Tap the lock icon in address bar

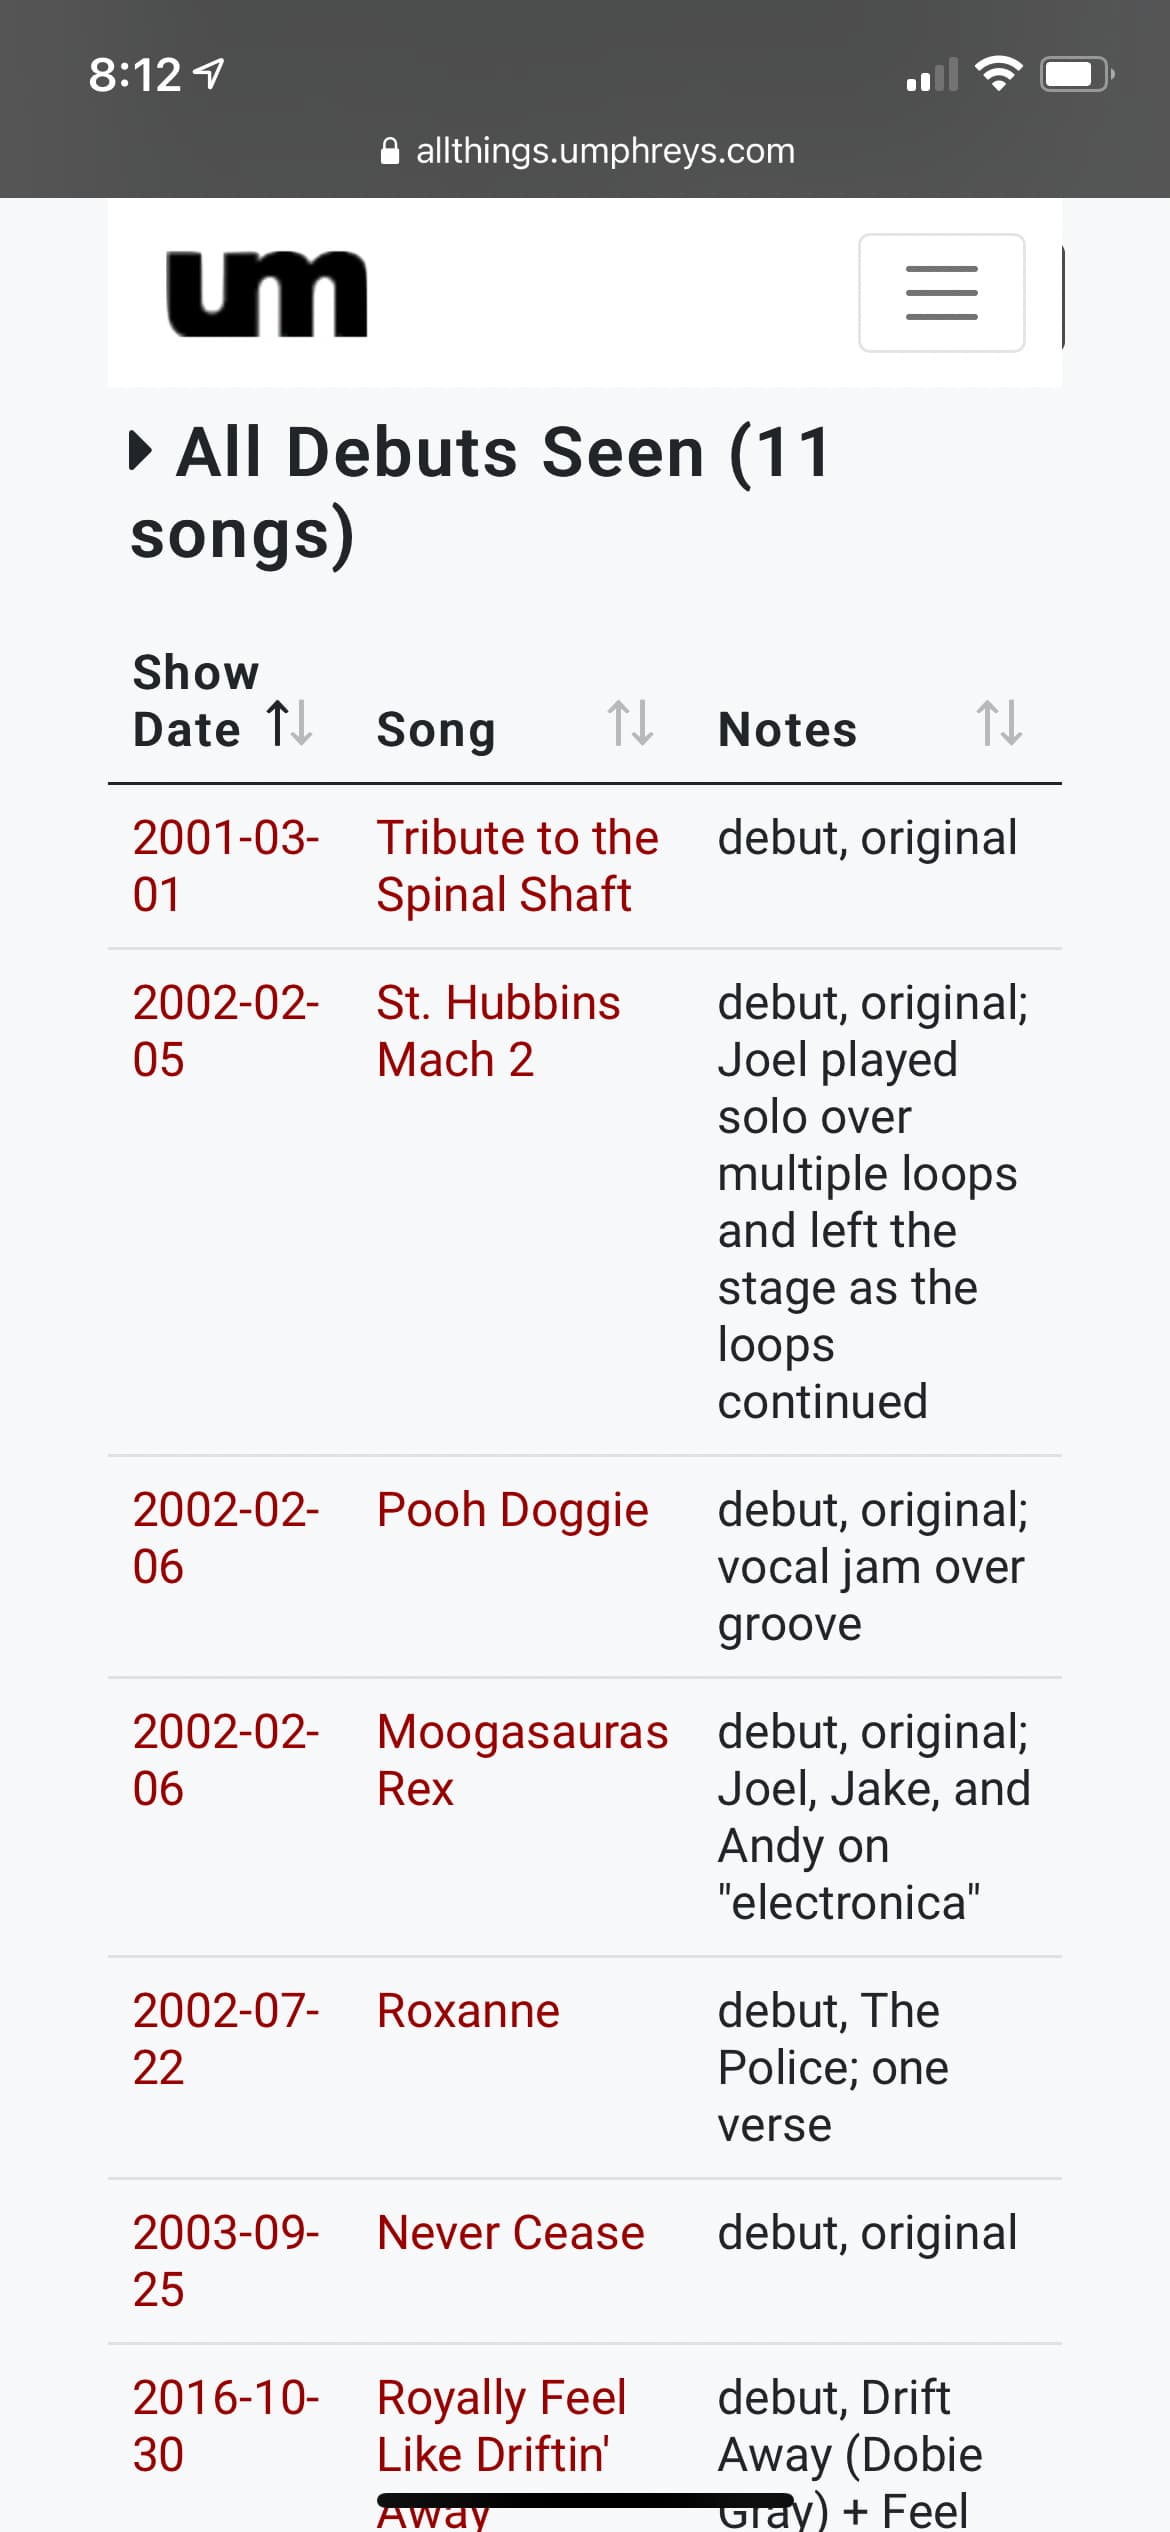390,152
